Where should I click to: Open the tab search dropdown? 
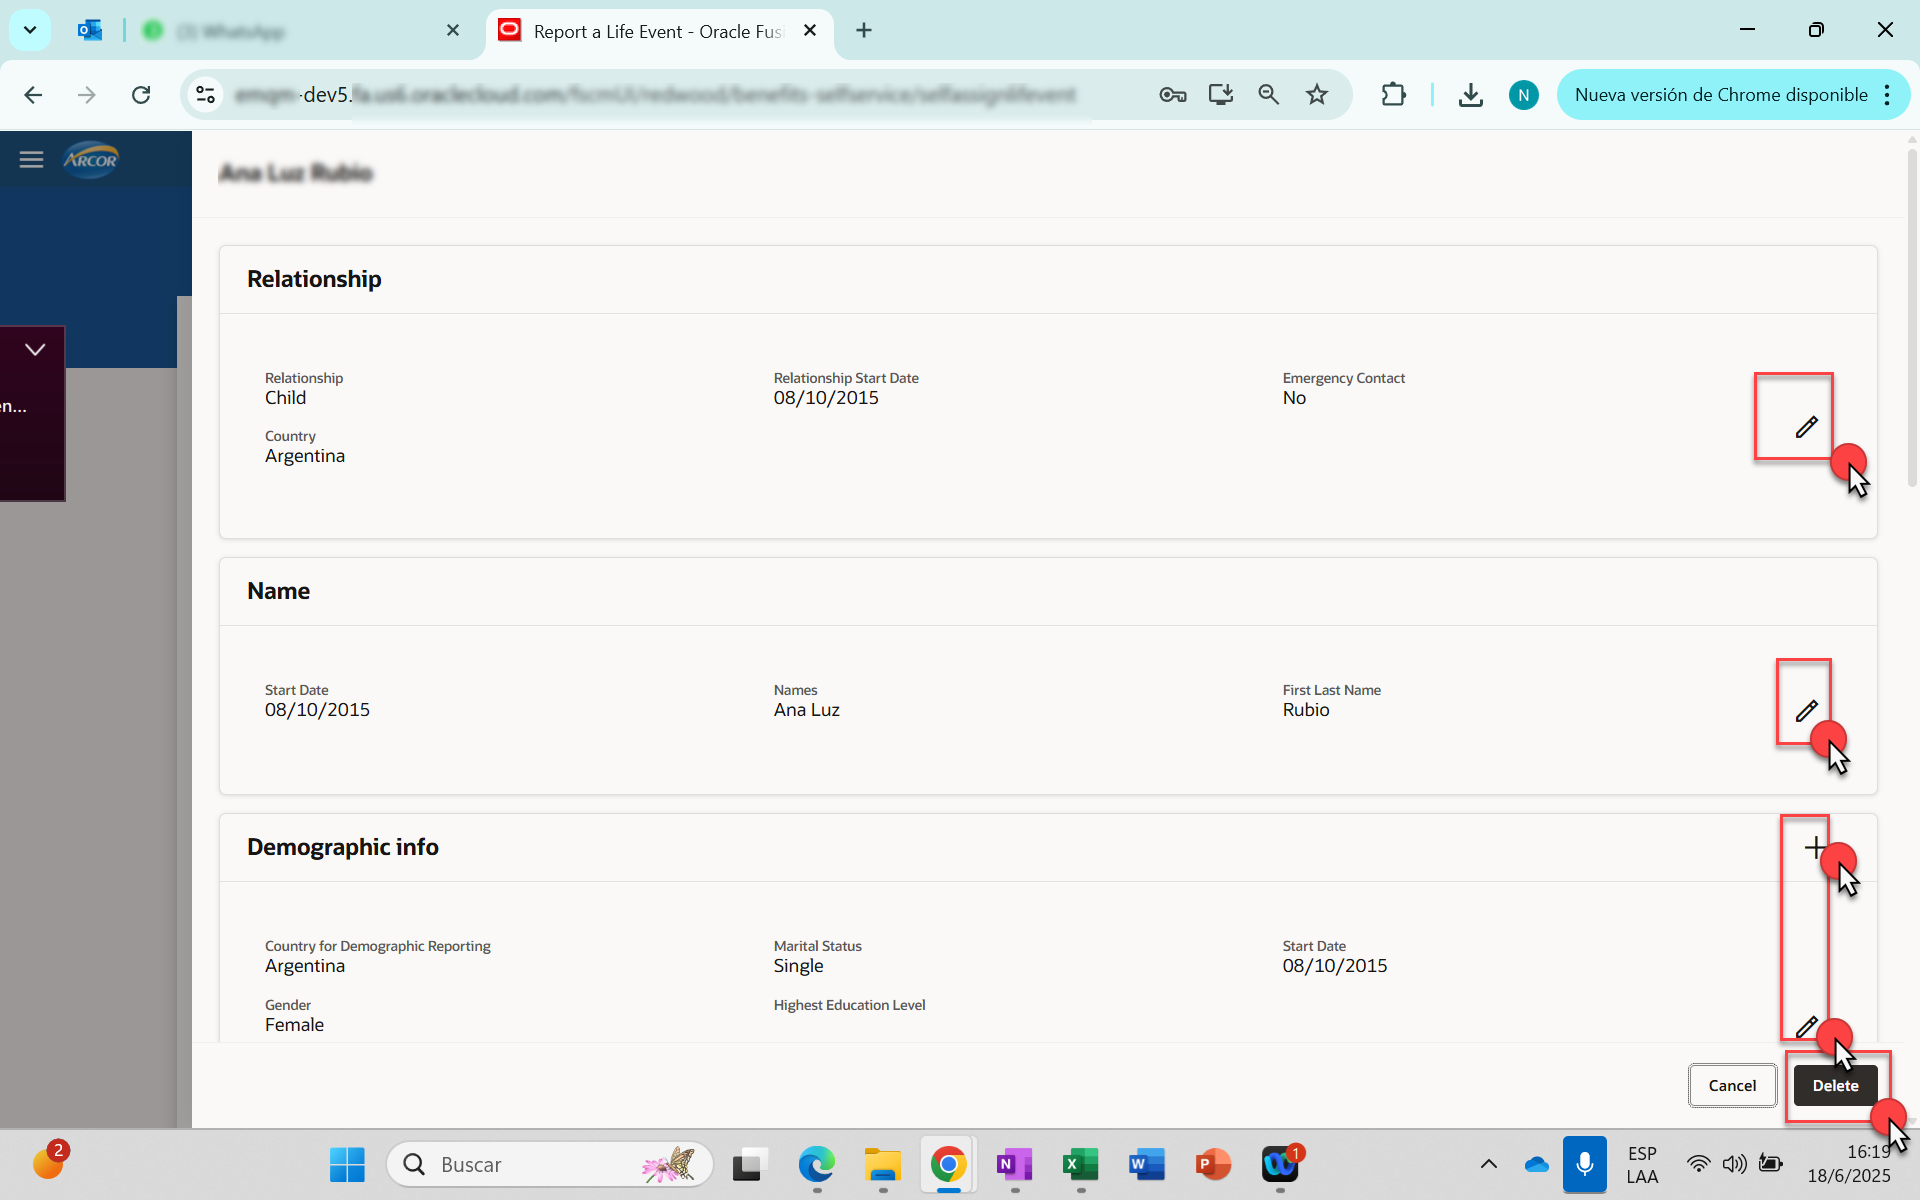pos(30,31)
